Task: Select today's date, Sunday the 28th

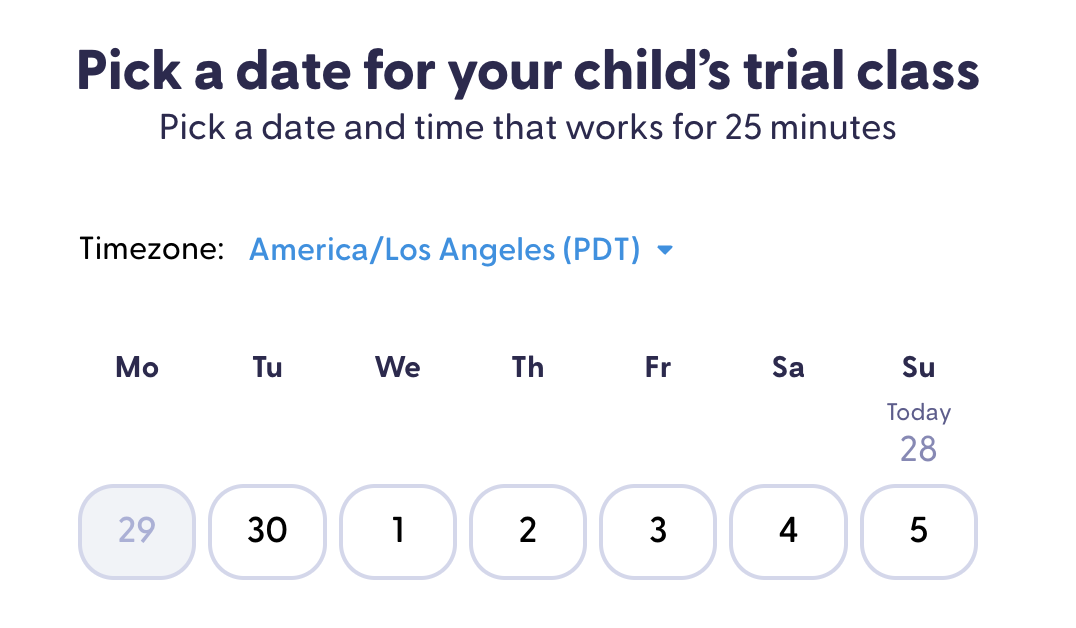Action: (x=918, y=449)
